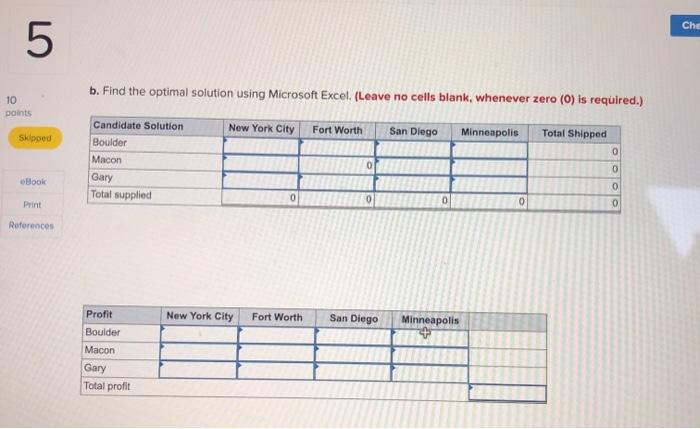
Task: Click the Total Shipped value for Gary row
Action: pos(574,186)
